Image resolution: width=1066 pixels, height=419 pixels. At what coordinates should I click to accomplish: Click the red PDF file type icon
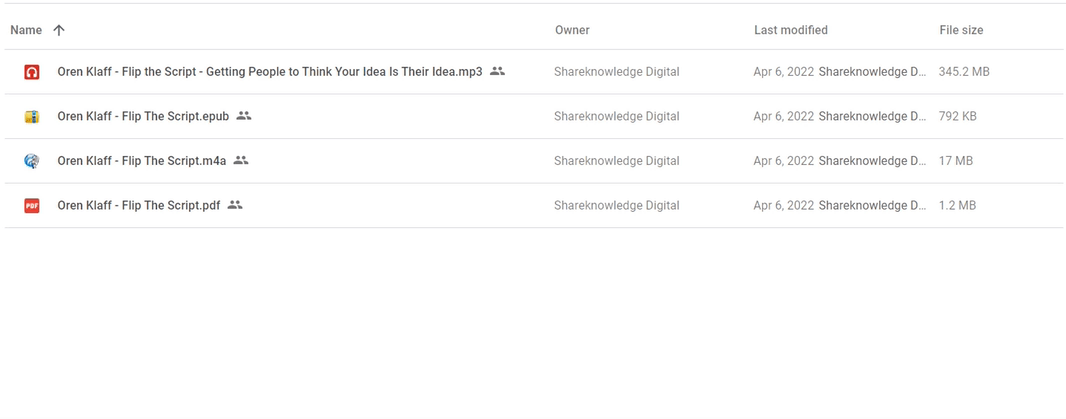click(x=32, y=206)
